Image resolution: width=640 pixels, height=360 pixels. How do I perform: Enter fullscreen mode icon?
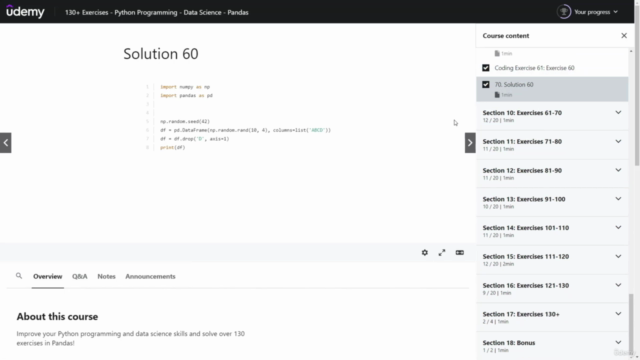click(x=442, y=253)
